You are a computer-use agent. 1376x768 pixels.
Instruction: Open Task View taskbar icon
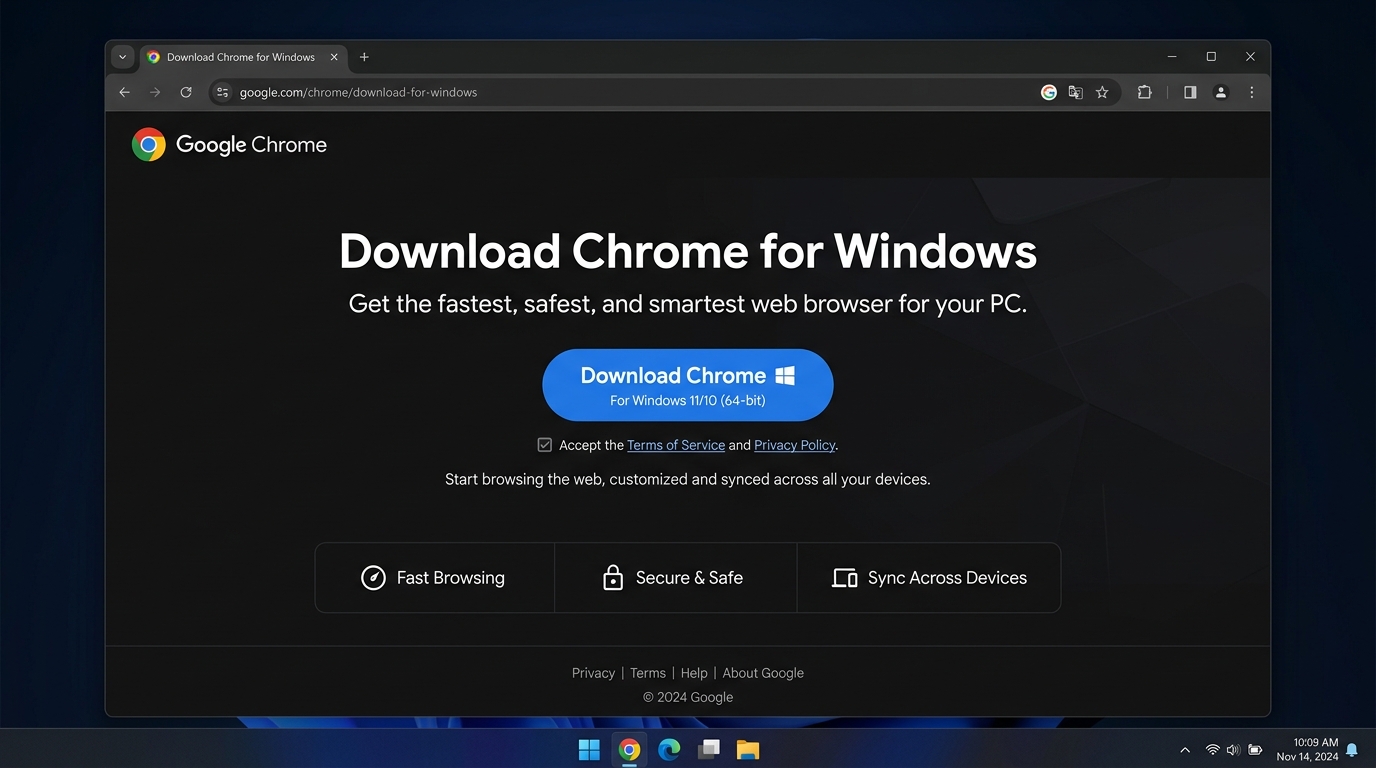tap(709, 749)
